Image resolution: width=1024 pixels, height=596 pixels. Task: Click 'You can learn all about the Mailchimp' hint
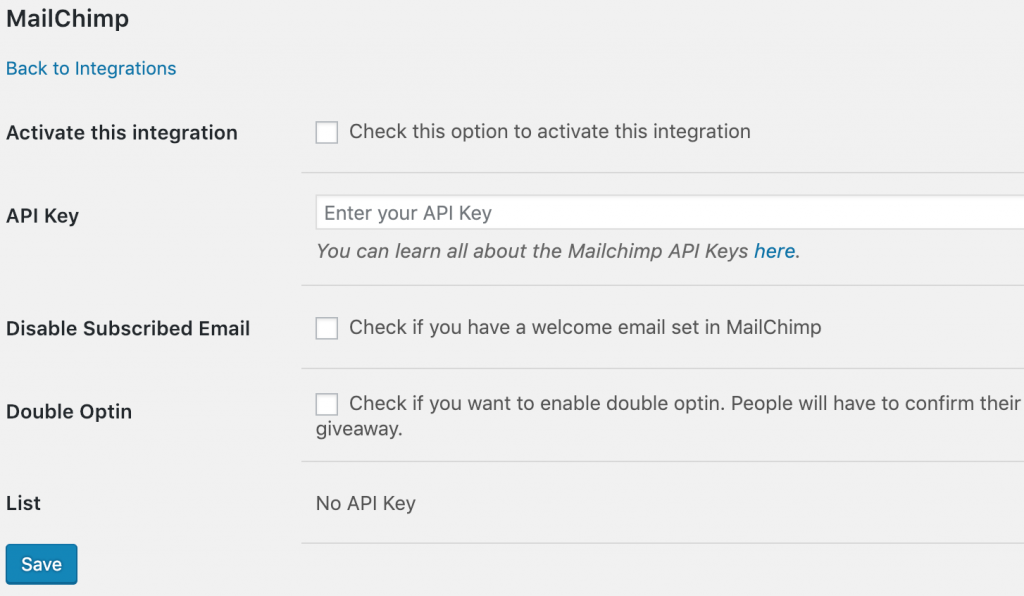(558, 251)
